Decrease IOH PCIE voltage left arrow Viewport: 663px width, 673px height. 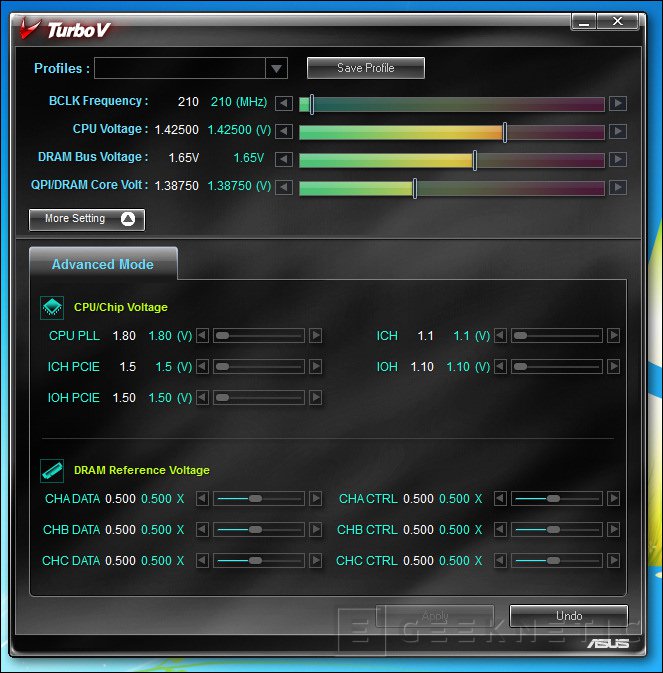[x=203, y=397]
